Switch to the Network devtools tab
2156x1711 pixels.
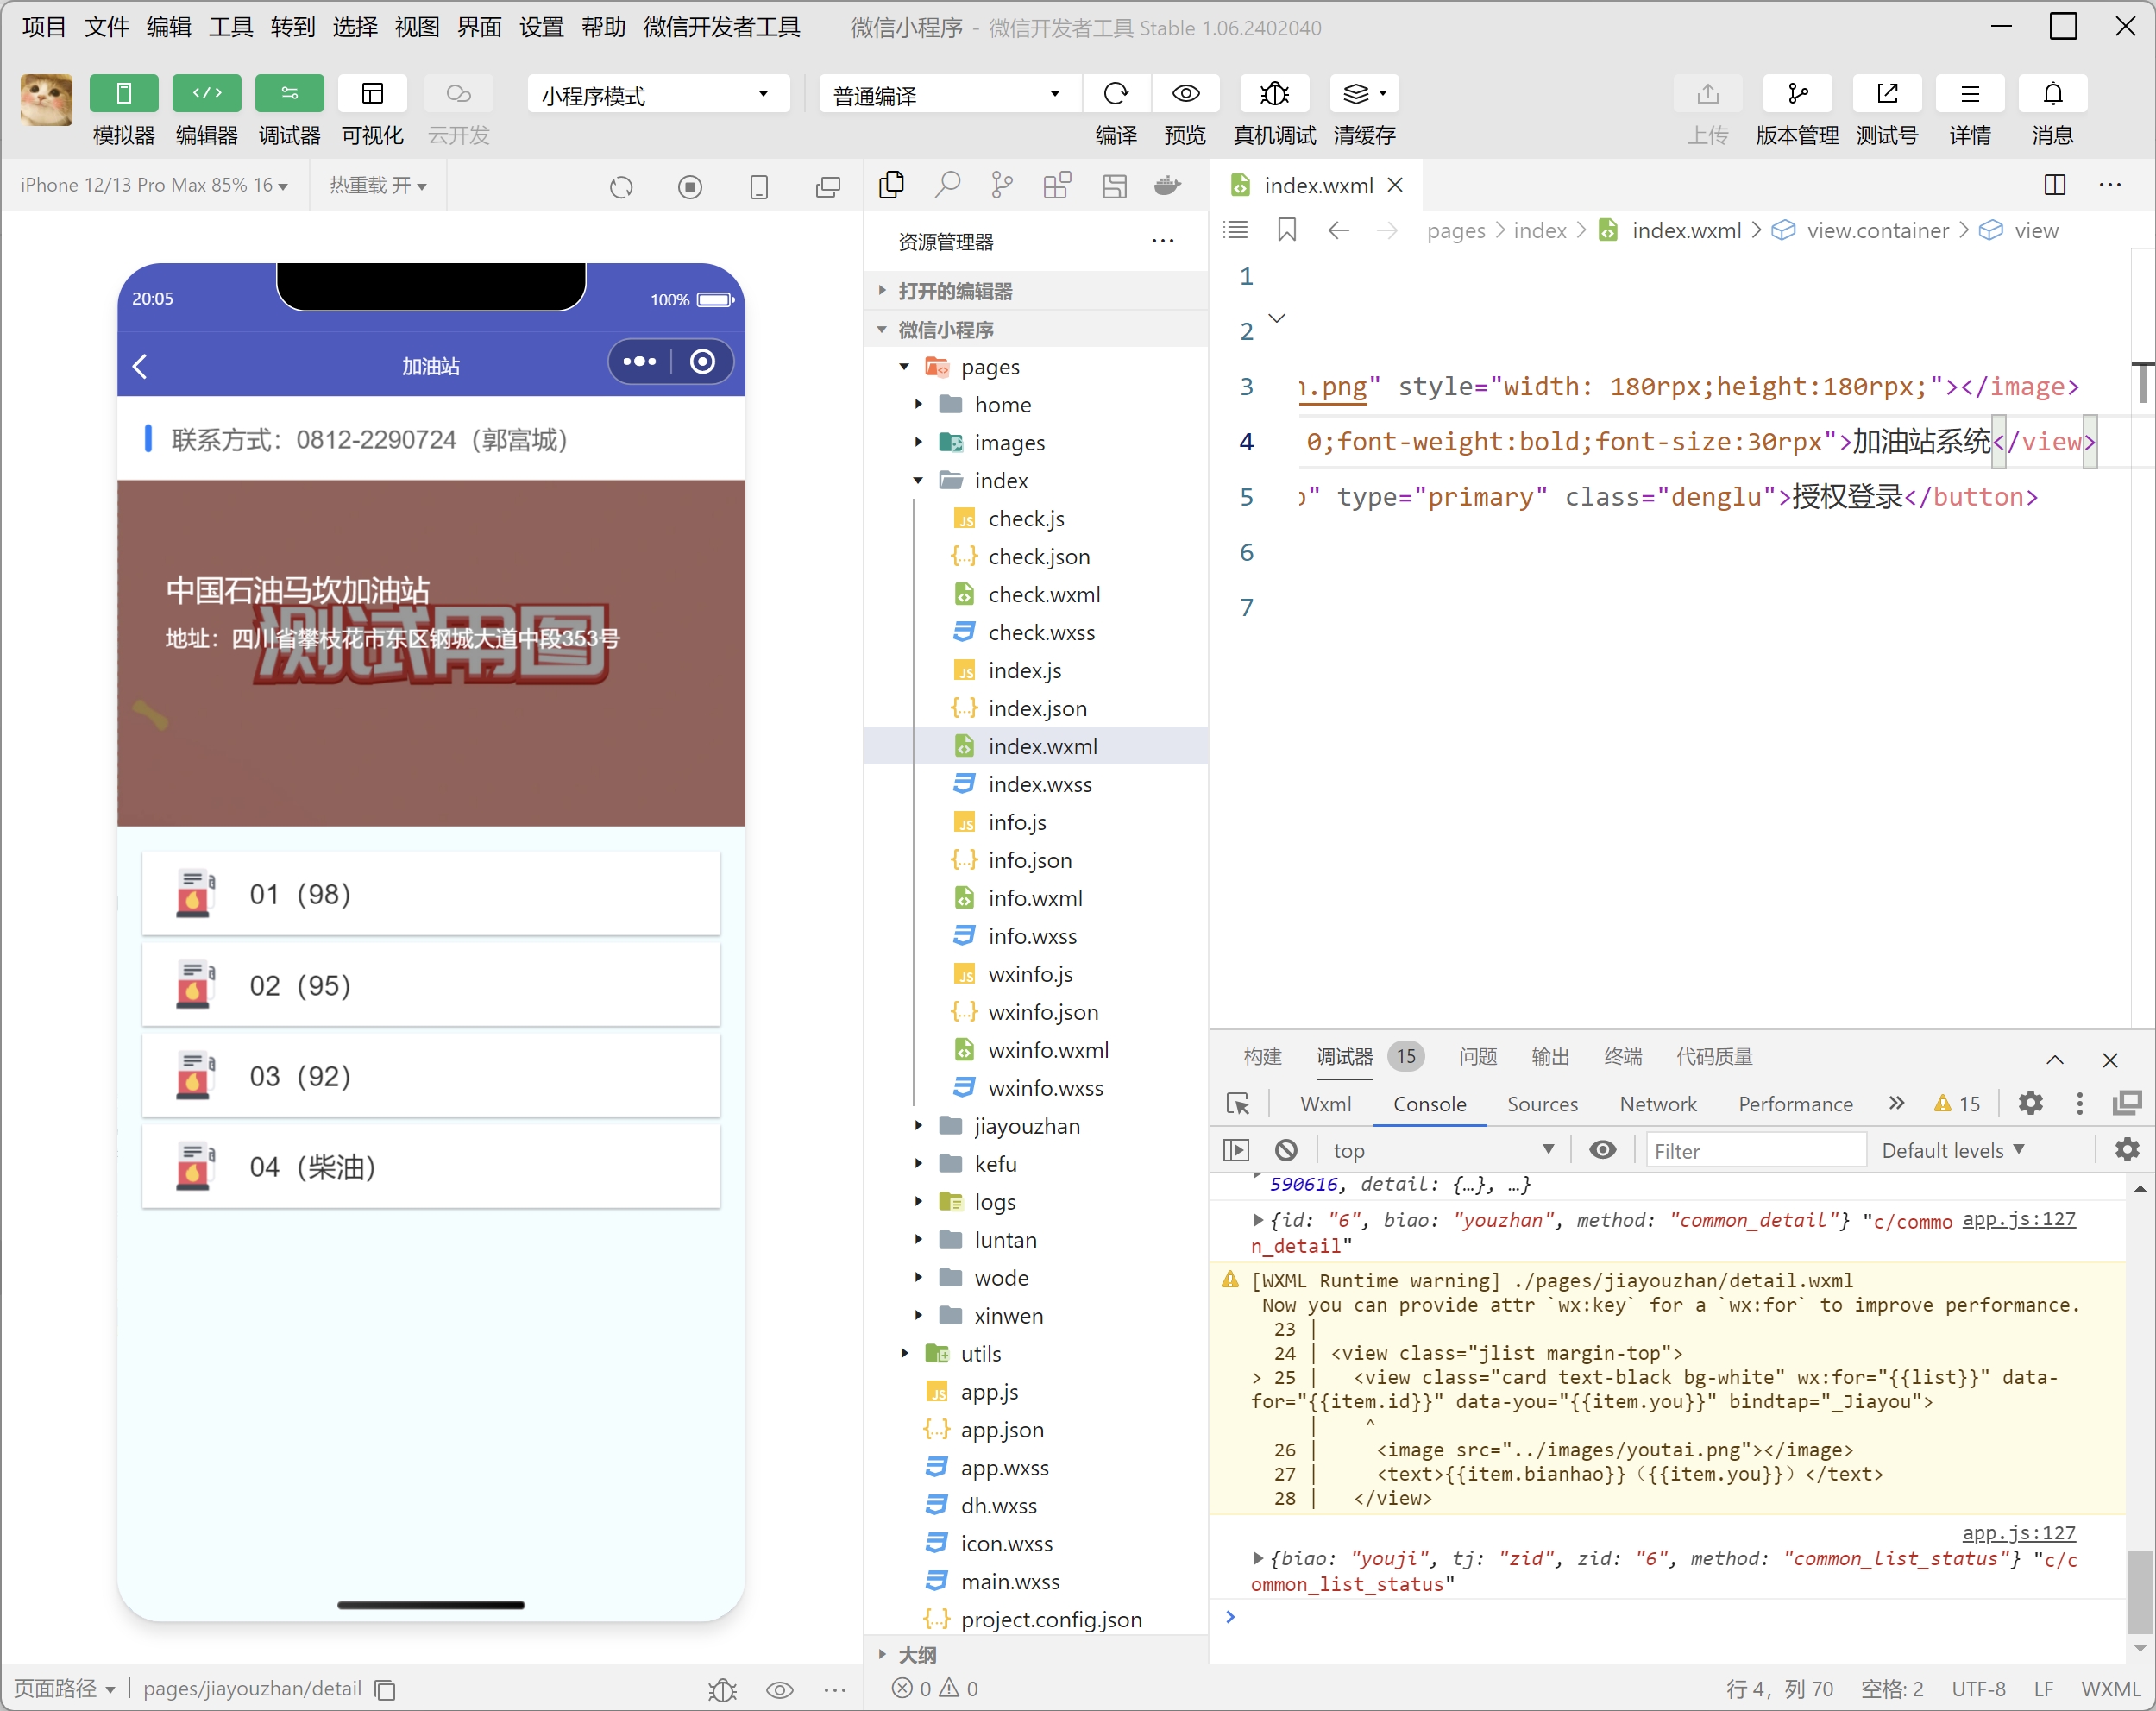coord(1658,1104)
